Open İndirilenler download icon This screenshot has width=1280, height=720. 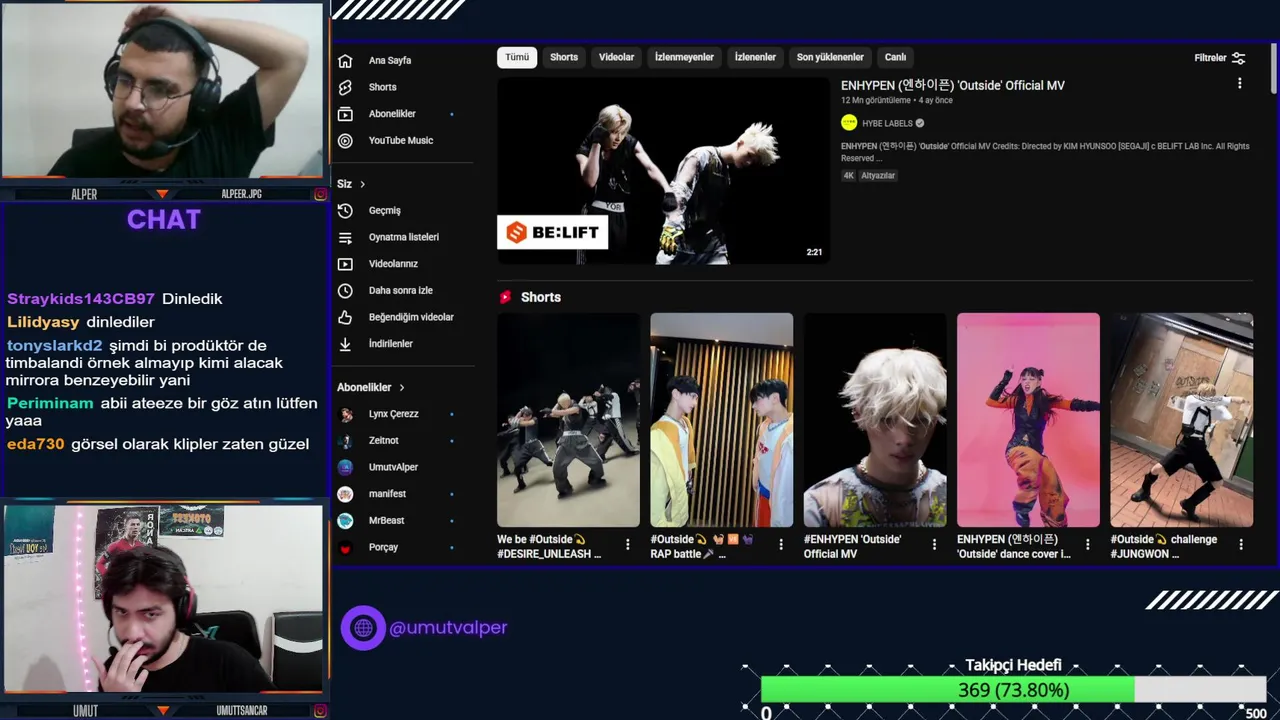coord(345,344)
